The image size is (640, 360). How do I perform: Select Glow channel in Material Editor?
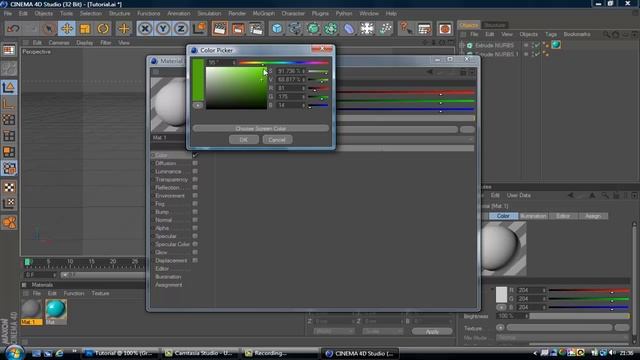tap(161, 252)
